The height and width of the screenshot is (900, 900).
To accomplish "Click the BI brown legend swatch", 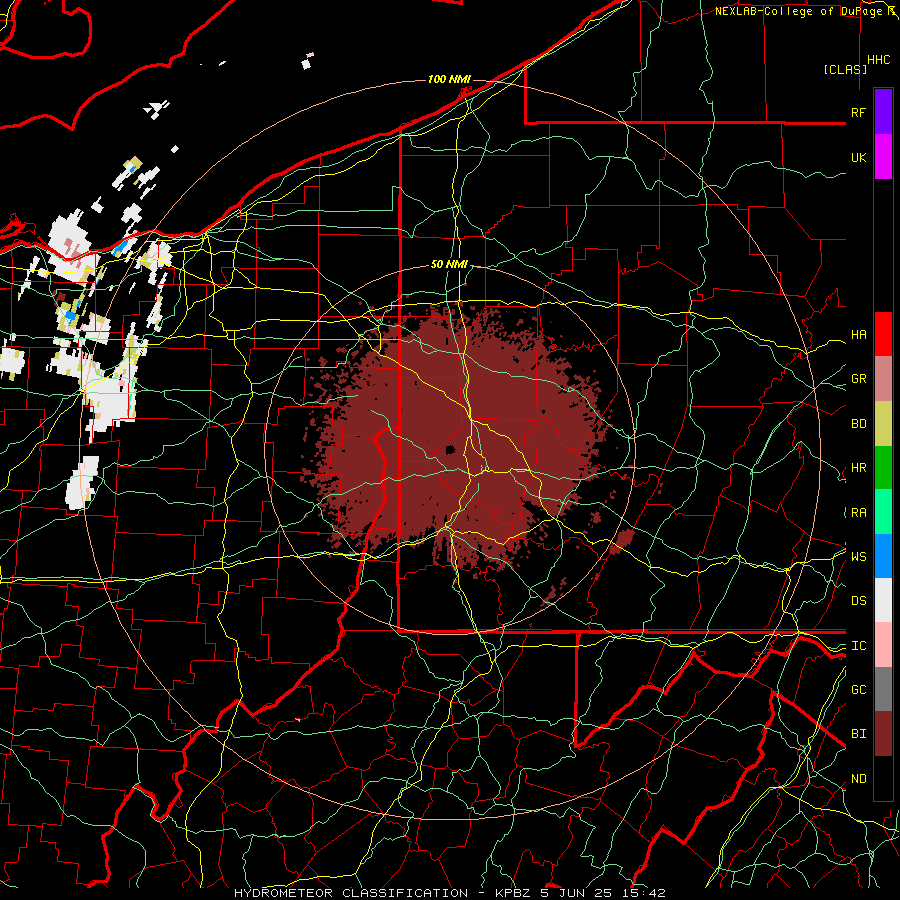I will (883, 734).
